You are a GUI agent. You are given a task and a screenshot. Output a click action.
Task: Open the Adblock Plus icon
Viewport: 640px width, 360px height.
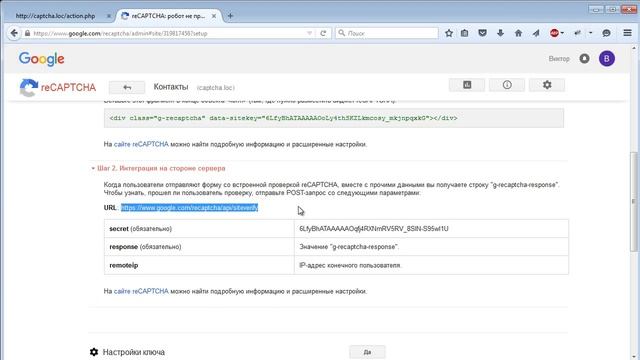click(x=554, y=33)
